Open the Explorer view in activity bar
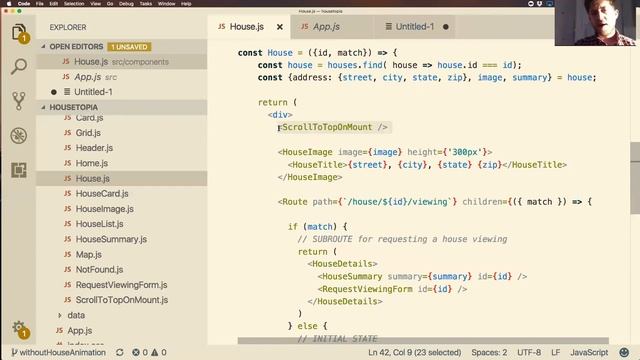This screenshot has width=640, height=360. click(x=19, y=33)
